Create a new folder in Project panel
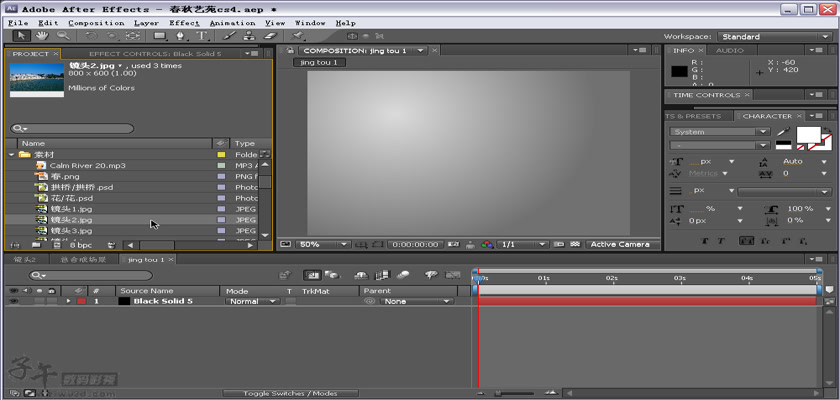Image resolution: width=840 pixels, height=400 pixels. click(36, 245)
